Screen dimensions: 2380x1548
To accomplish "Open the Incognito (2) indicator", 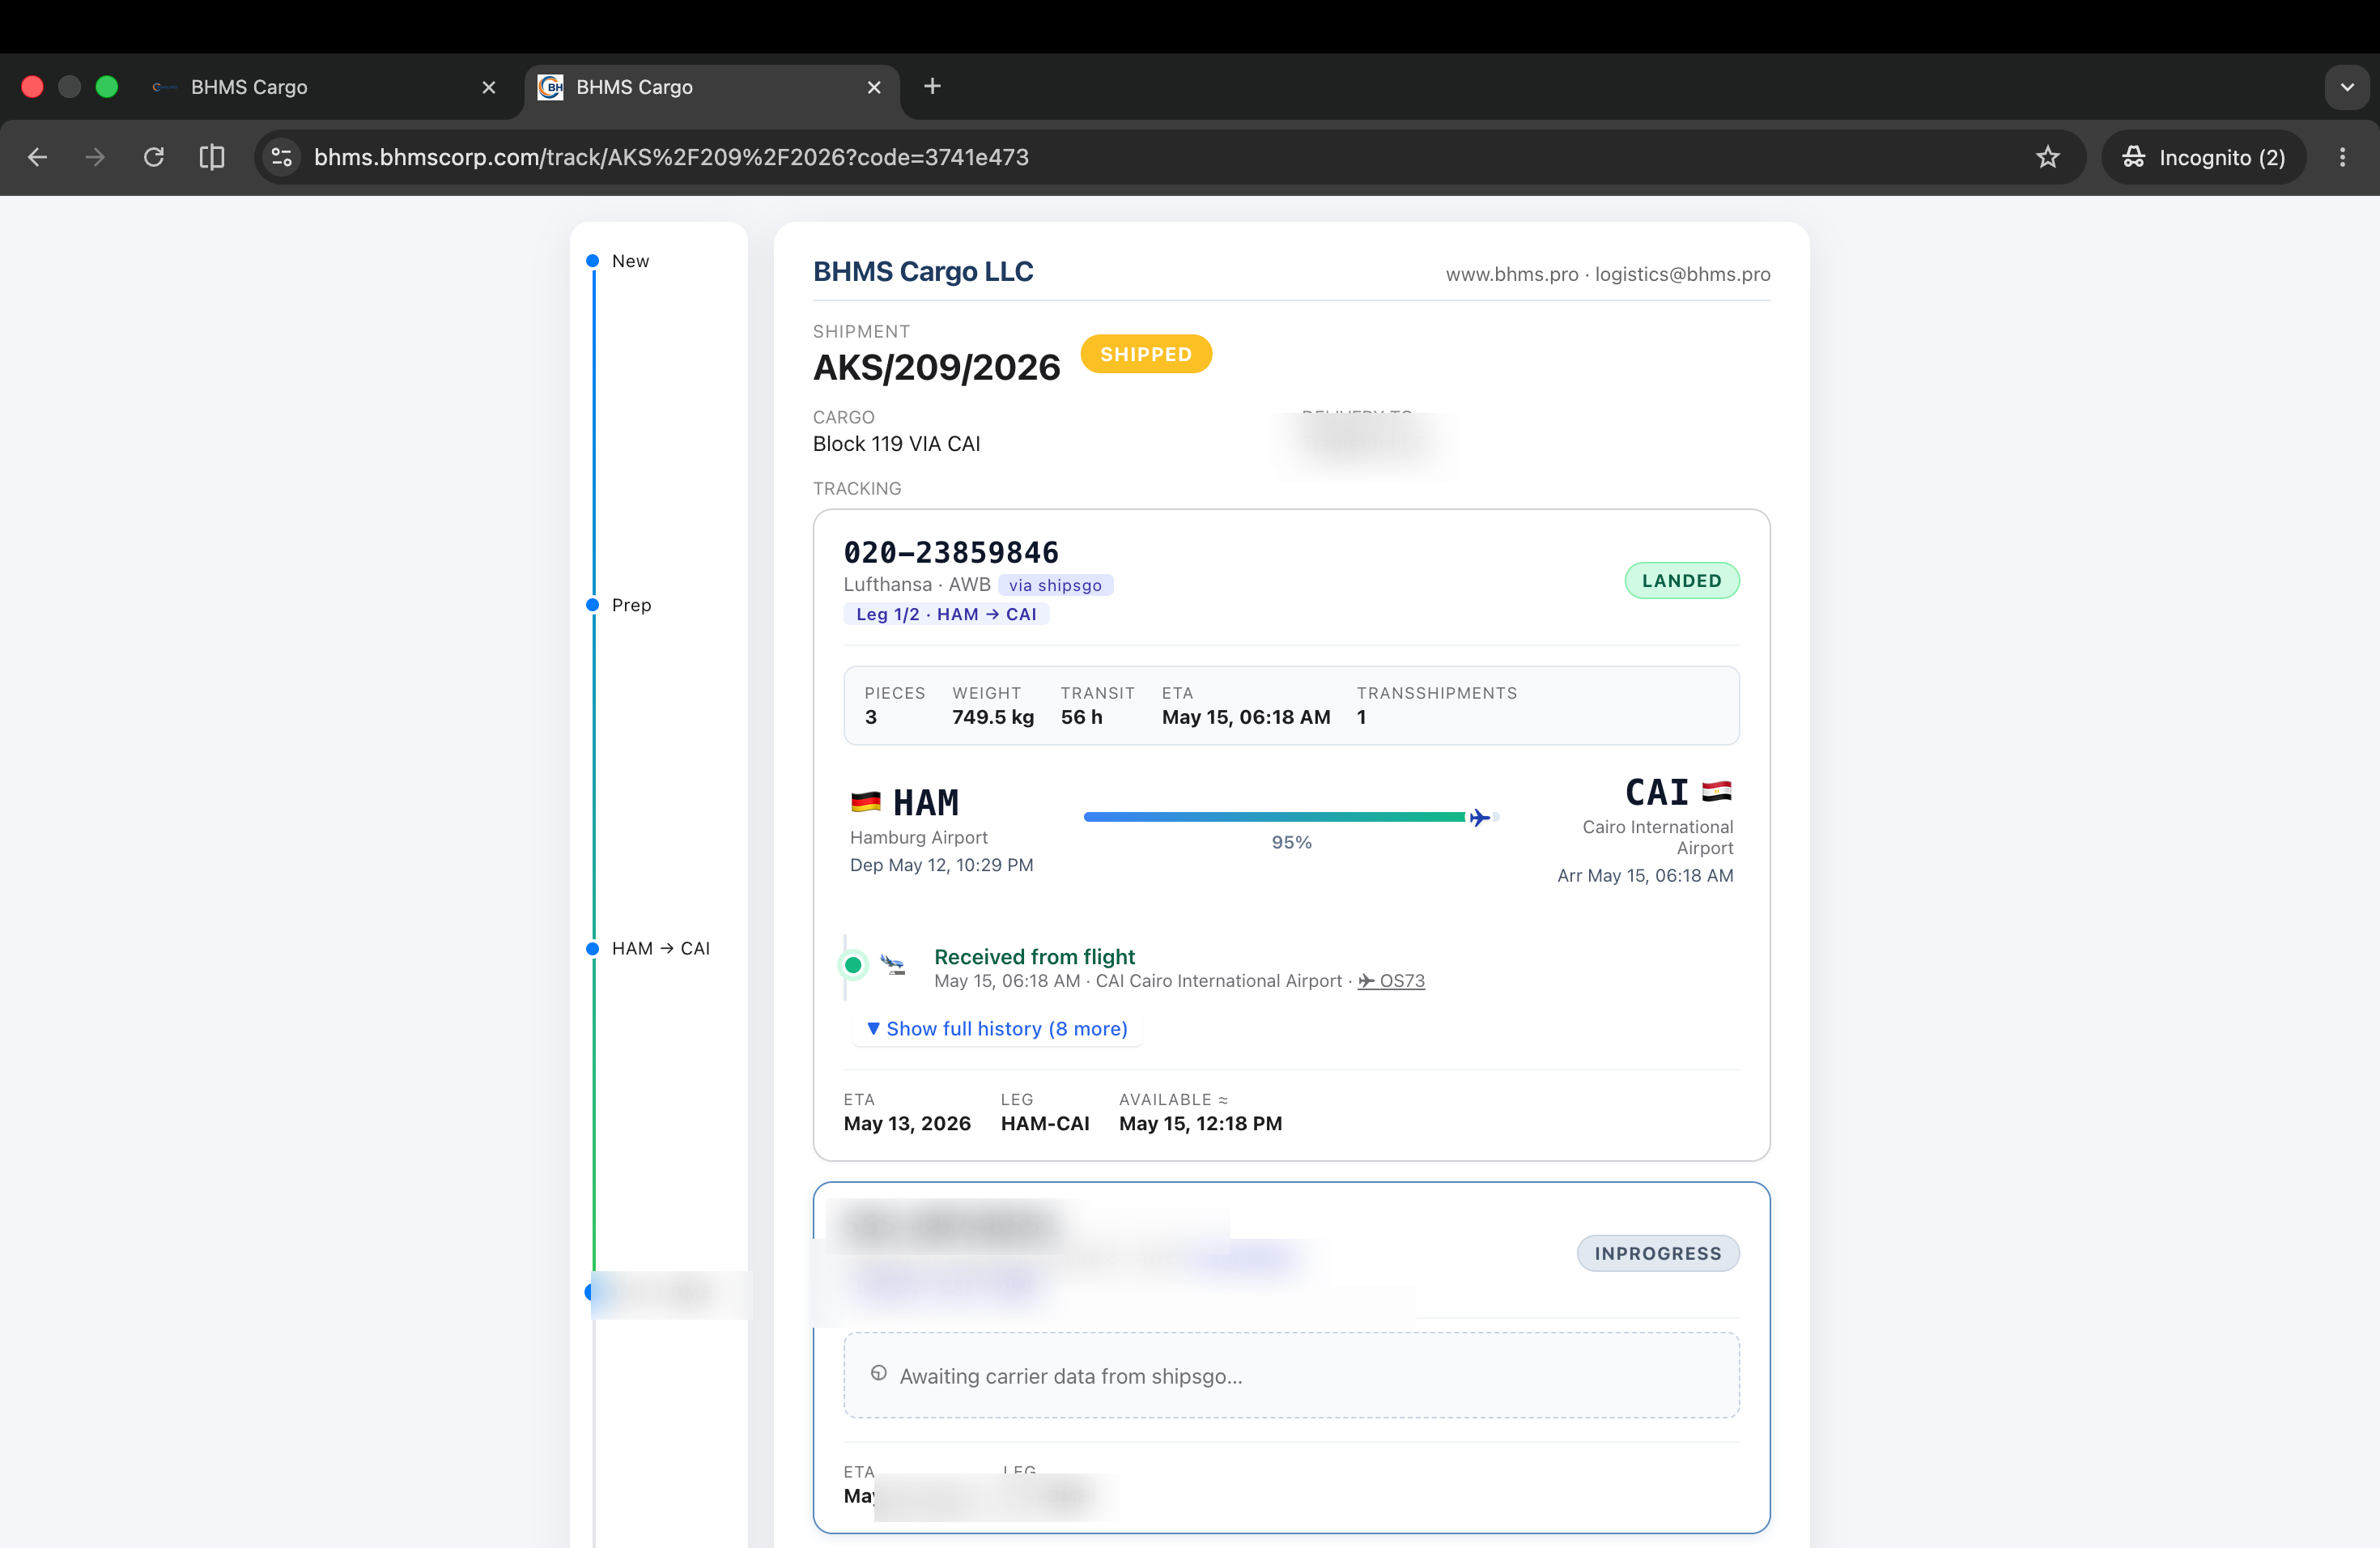I will pyautogui.click(x=2204, y=157).
